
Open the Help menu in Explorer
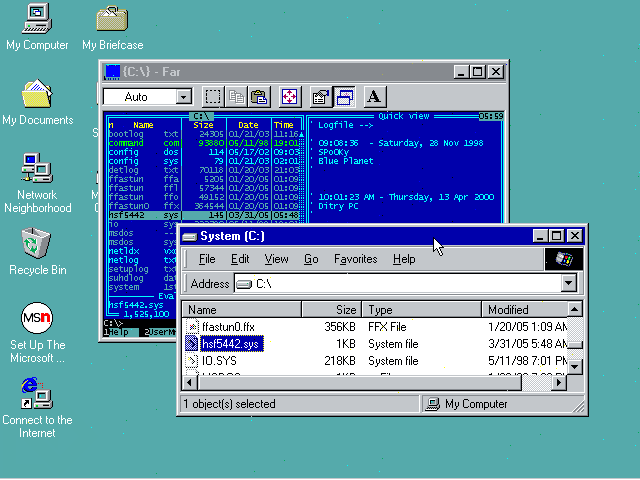(x=404, y=259)
